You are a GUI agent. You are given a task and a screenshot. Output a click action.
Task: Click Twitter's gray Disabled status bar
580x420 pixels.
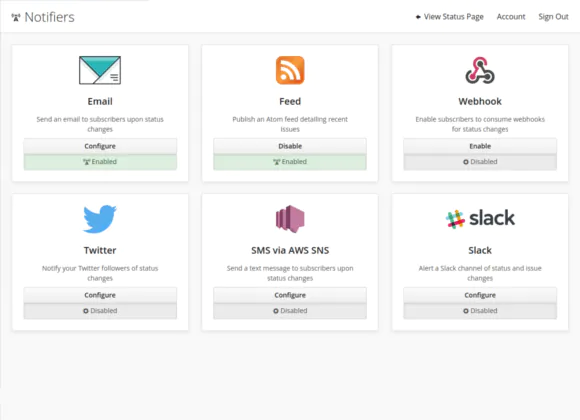[100, 311]
